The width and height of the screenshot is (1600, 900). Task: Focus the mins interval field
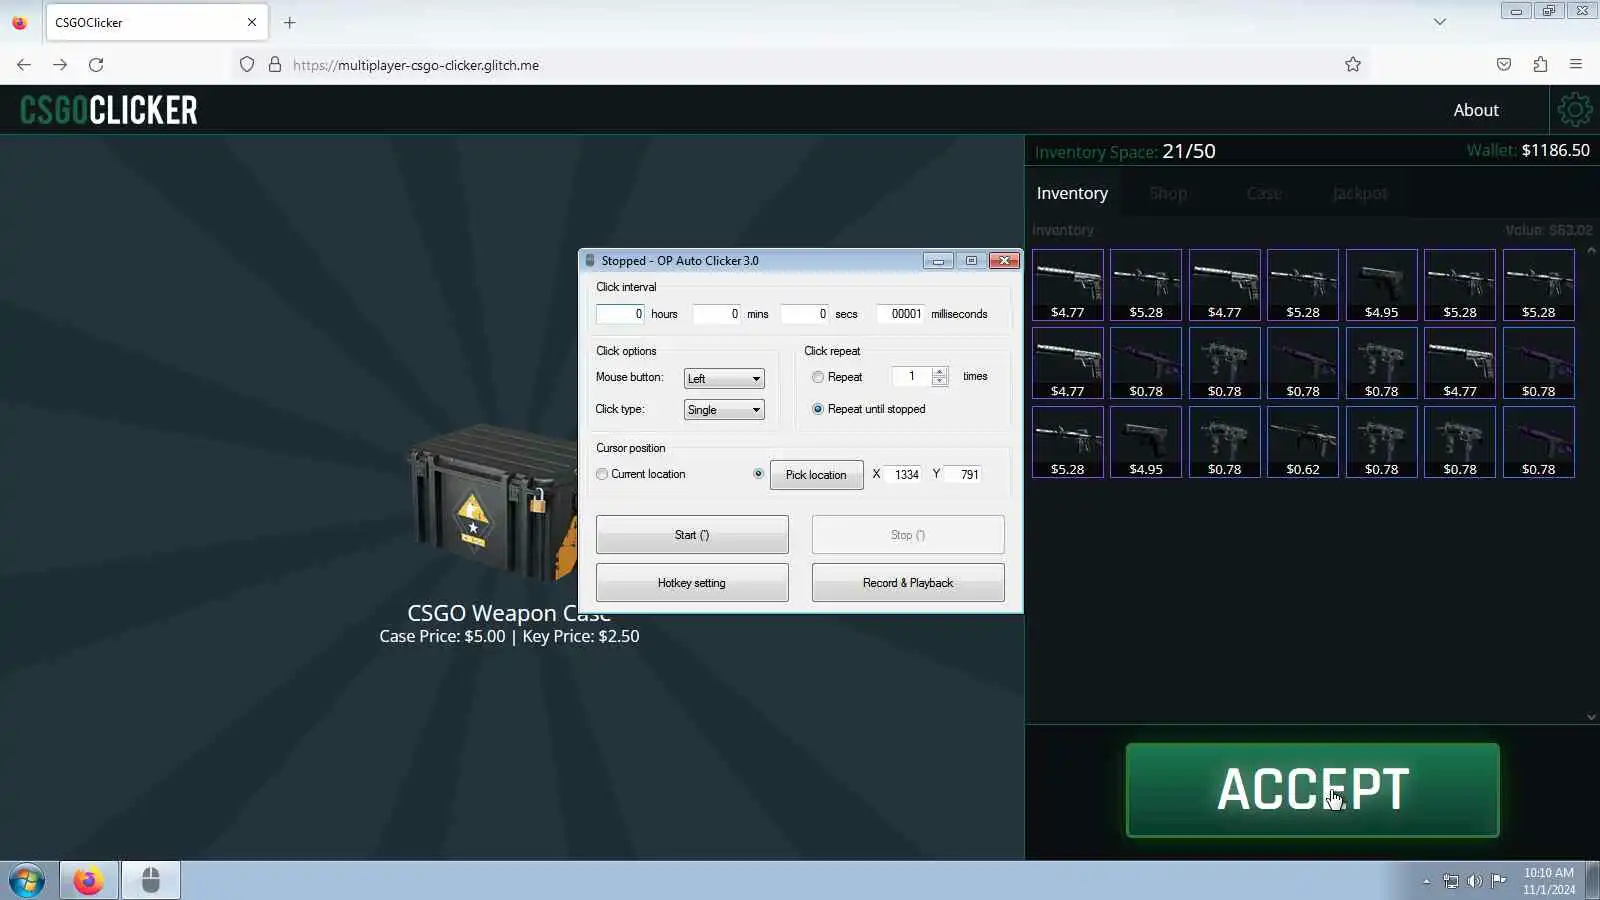(716, 314)
